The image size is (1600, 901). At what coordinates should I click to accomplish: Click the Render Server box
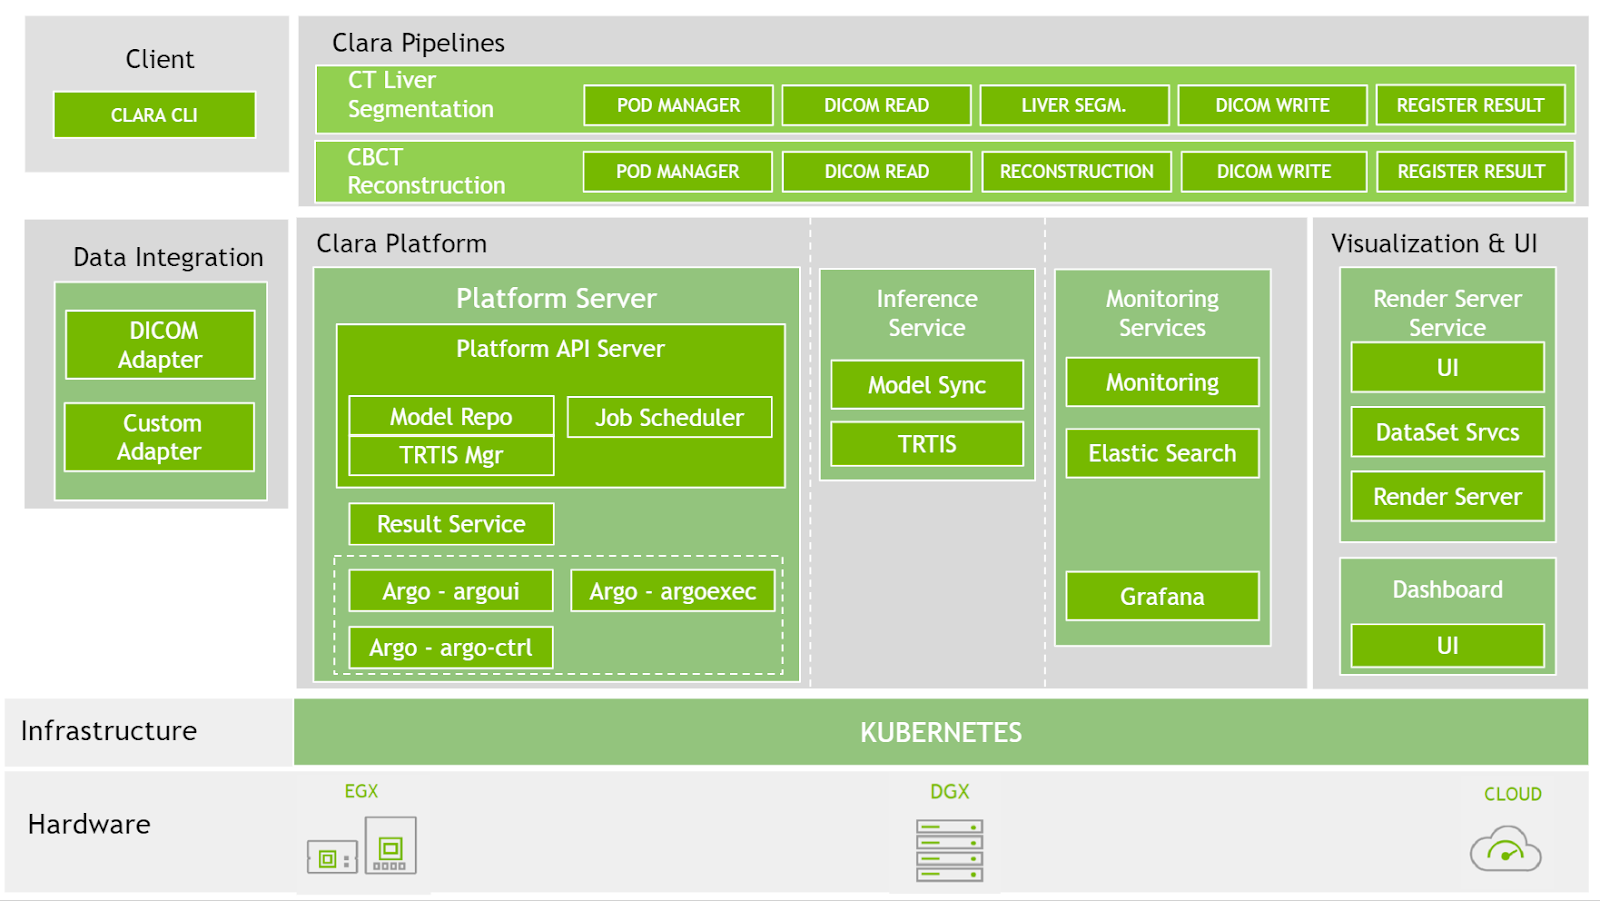tap(1448, 496)
